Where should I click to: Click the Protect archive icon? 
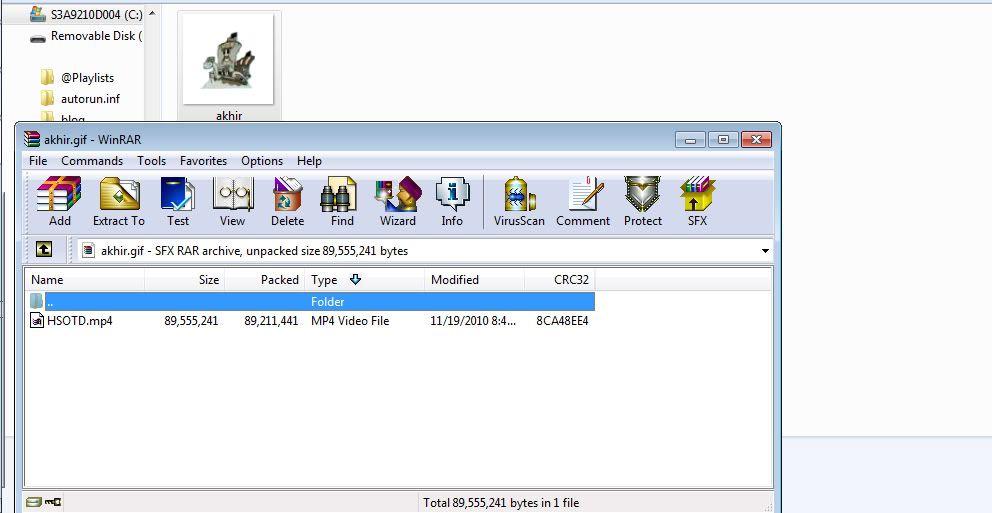tap(642, 201)
